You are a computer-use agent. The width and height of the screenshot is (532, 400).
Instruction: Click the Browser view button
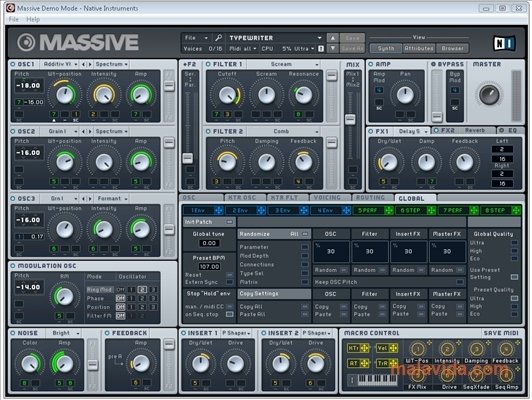coord(452,49)
